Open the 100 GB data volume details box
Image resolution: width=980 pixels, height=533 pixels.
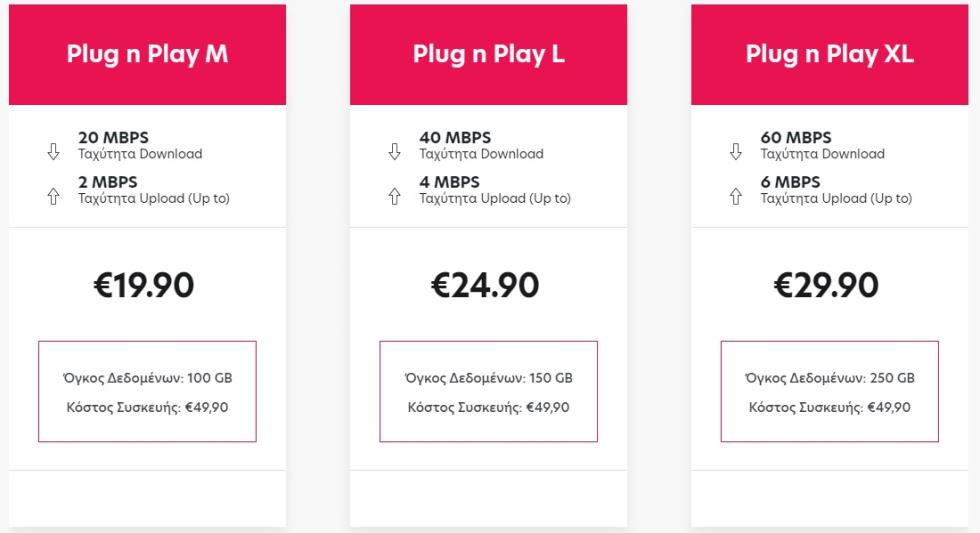coord(148,392)
